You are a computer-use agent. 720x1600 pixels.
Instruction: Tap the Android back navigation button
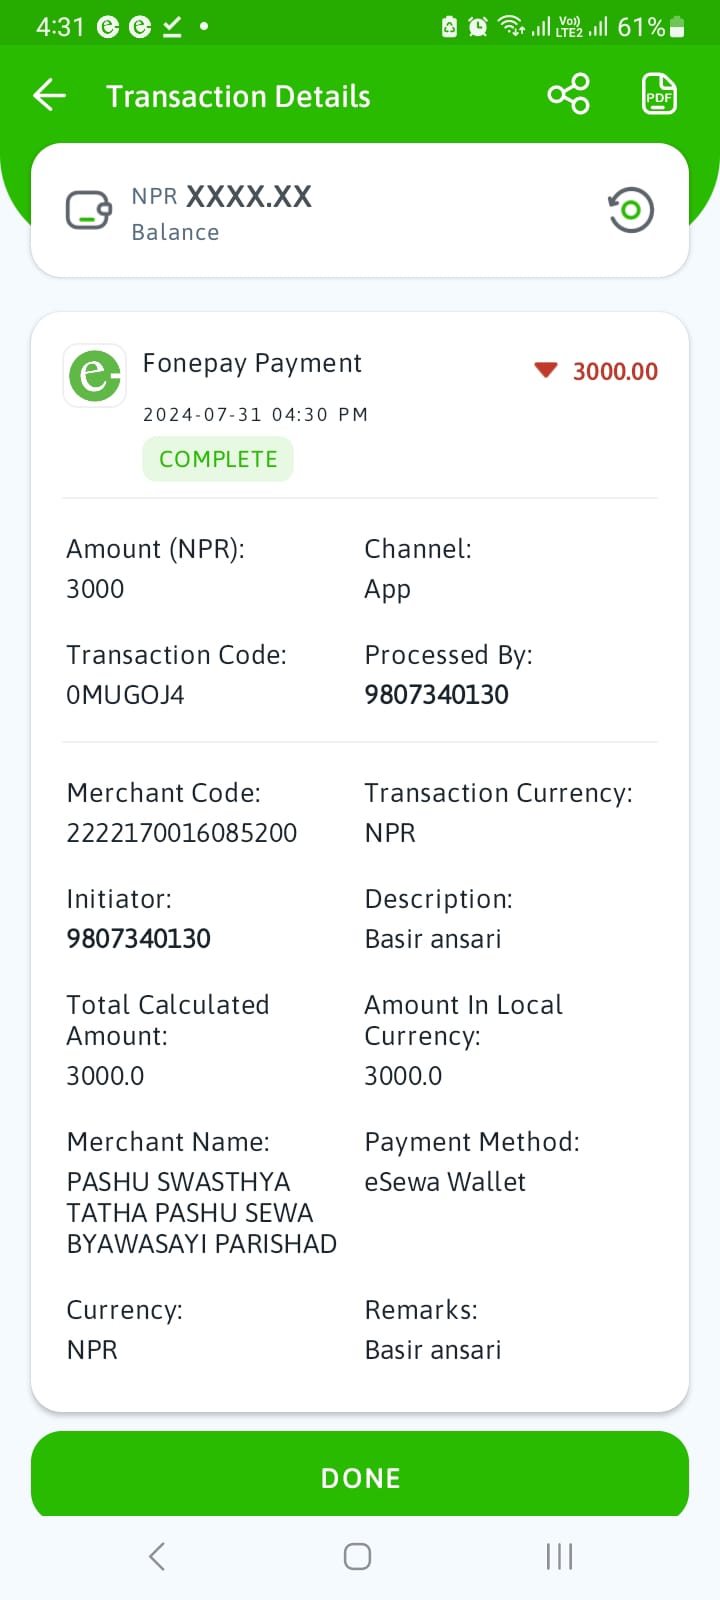pyautogui.click(x=157, y=1556)
